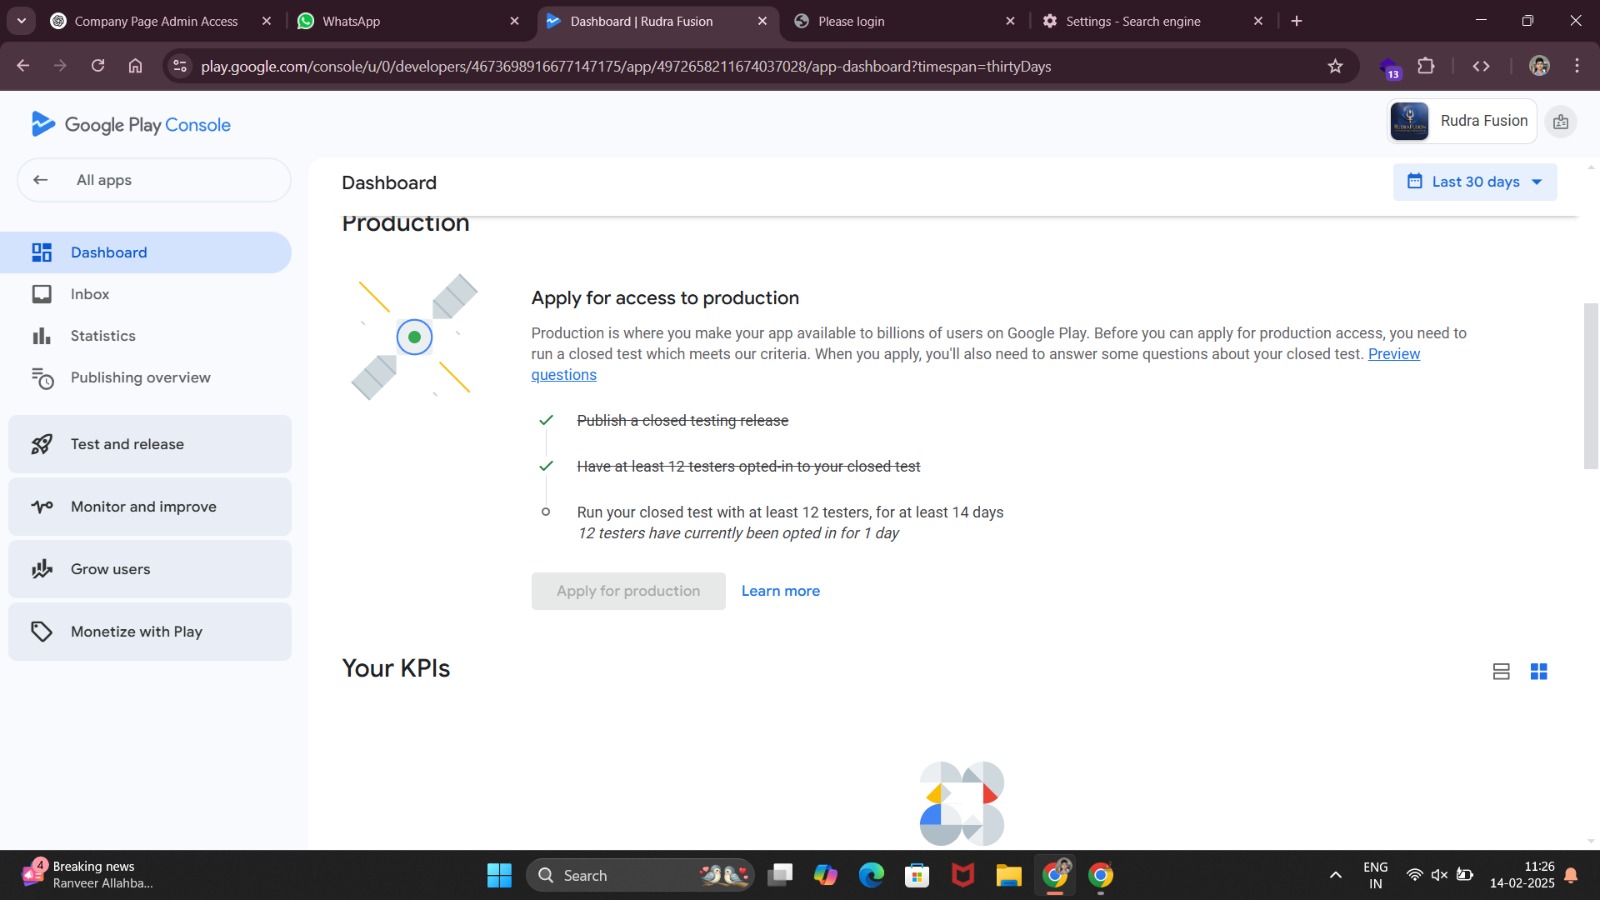Expand the Test and release section
1600x900 pixels.
[150, 444]
